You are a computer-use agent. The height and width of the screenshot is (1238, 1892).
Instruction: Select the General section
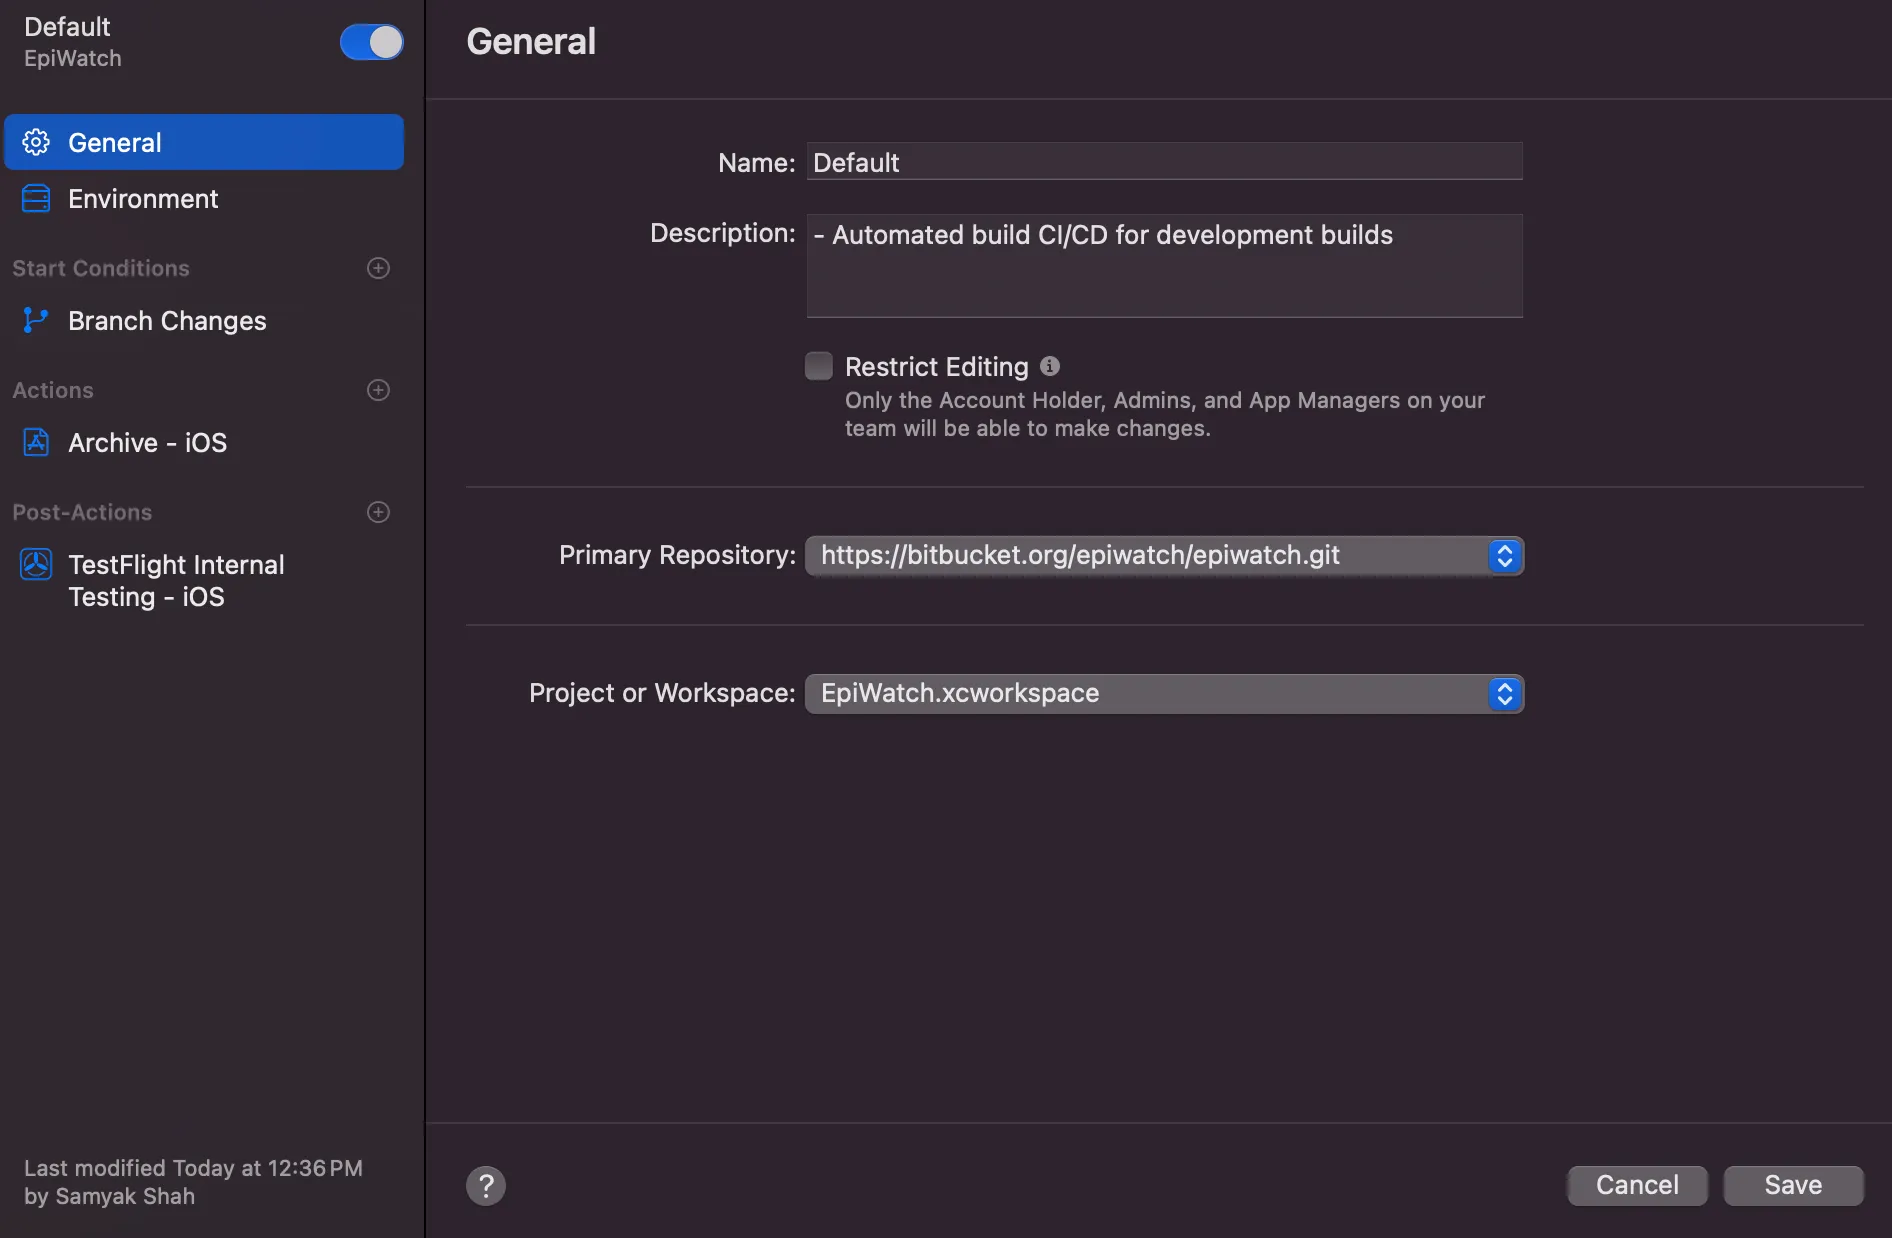tap(114, 141)
